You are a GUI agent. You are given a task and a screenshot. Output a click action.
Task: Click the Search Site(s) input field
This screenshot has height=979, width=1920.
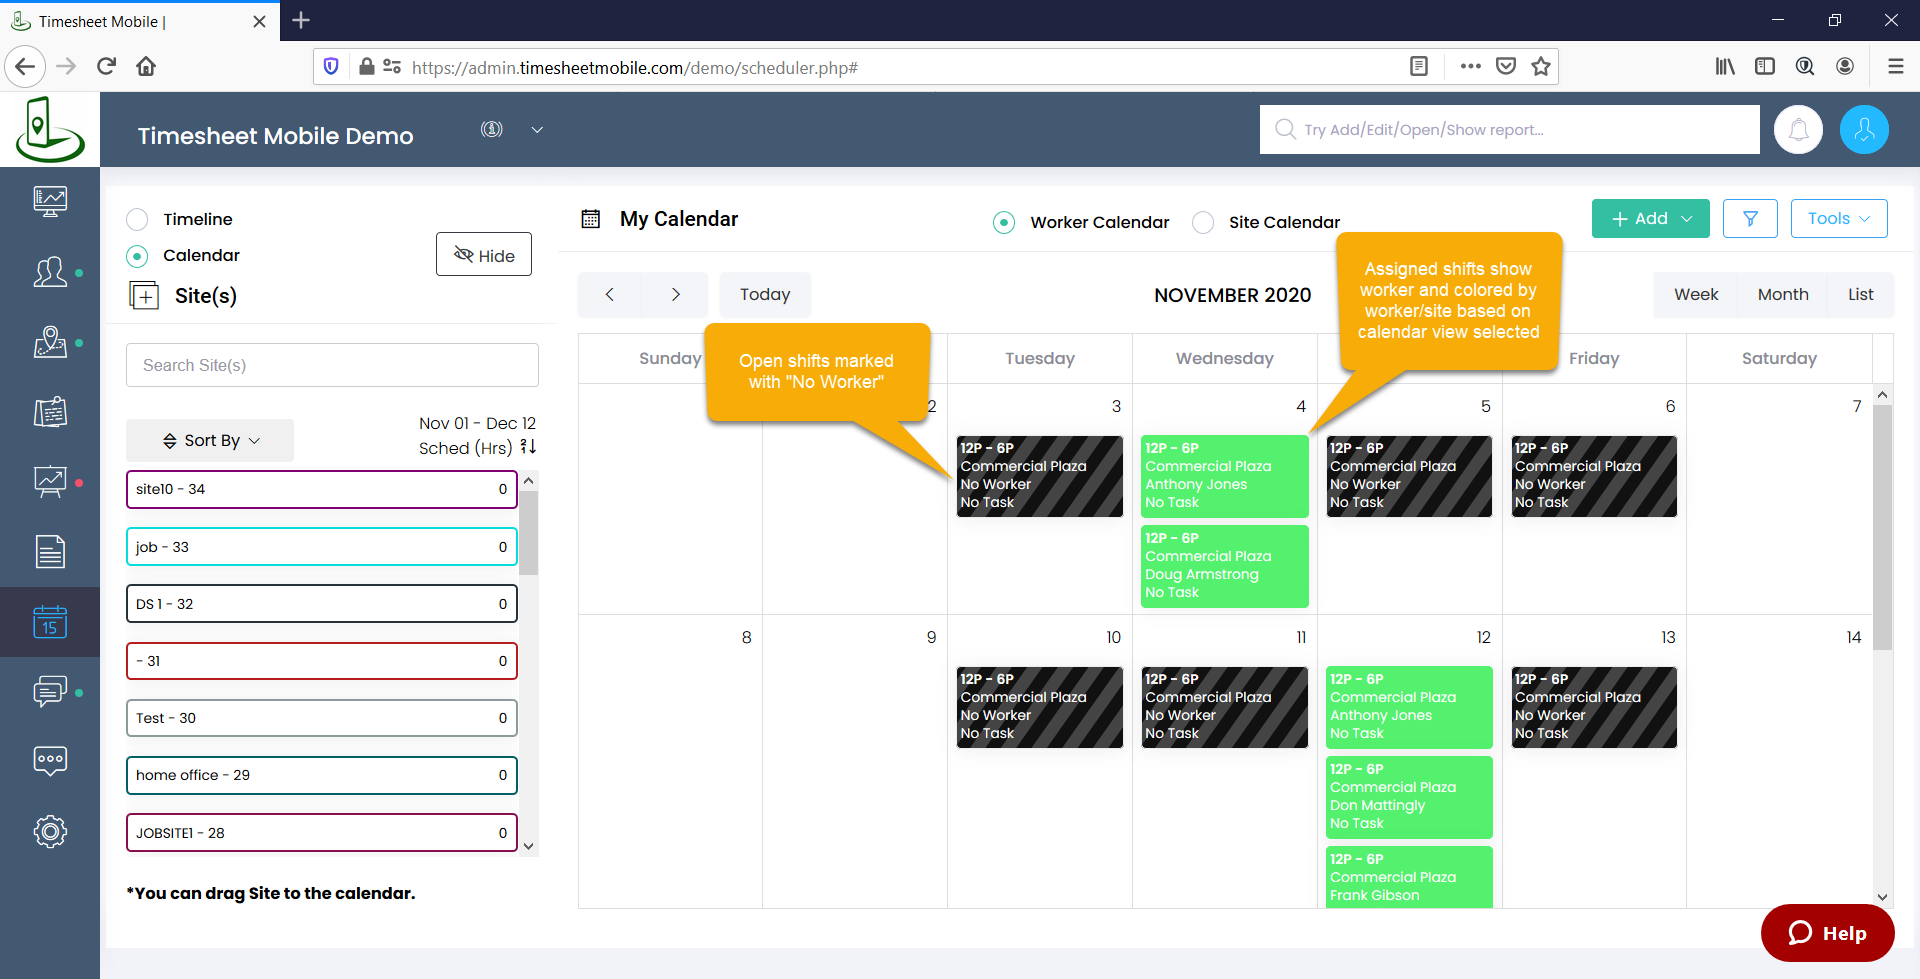click(x=332, y=366)
